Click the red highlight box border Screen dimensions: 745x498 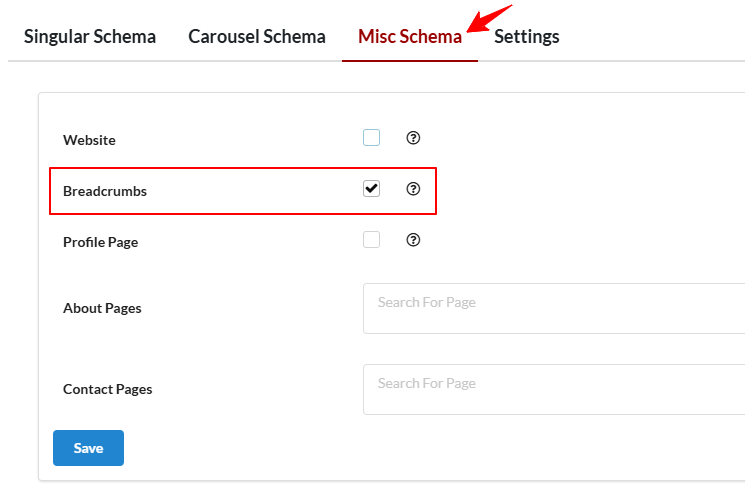pyautogui.click(x=243, y=168)
